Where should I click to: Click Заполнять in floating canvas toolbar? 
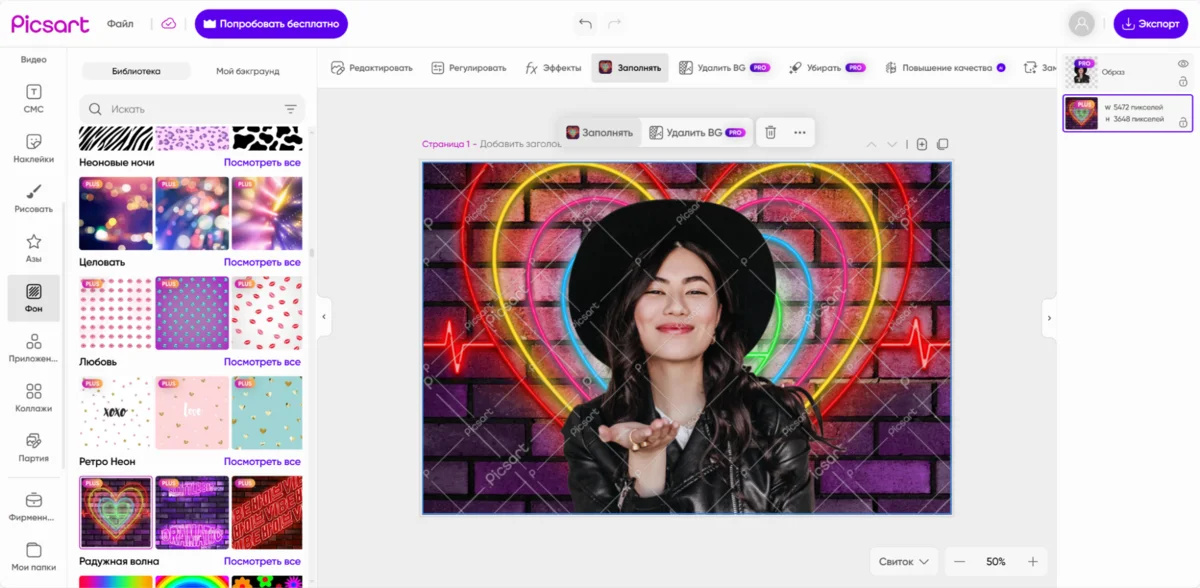[599, 132]
